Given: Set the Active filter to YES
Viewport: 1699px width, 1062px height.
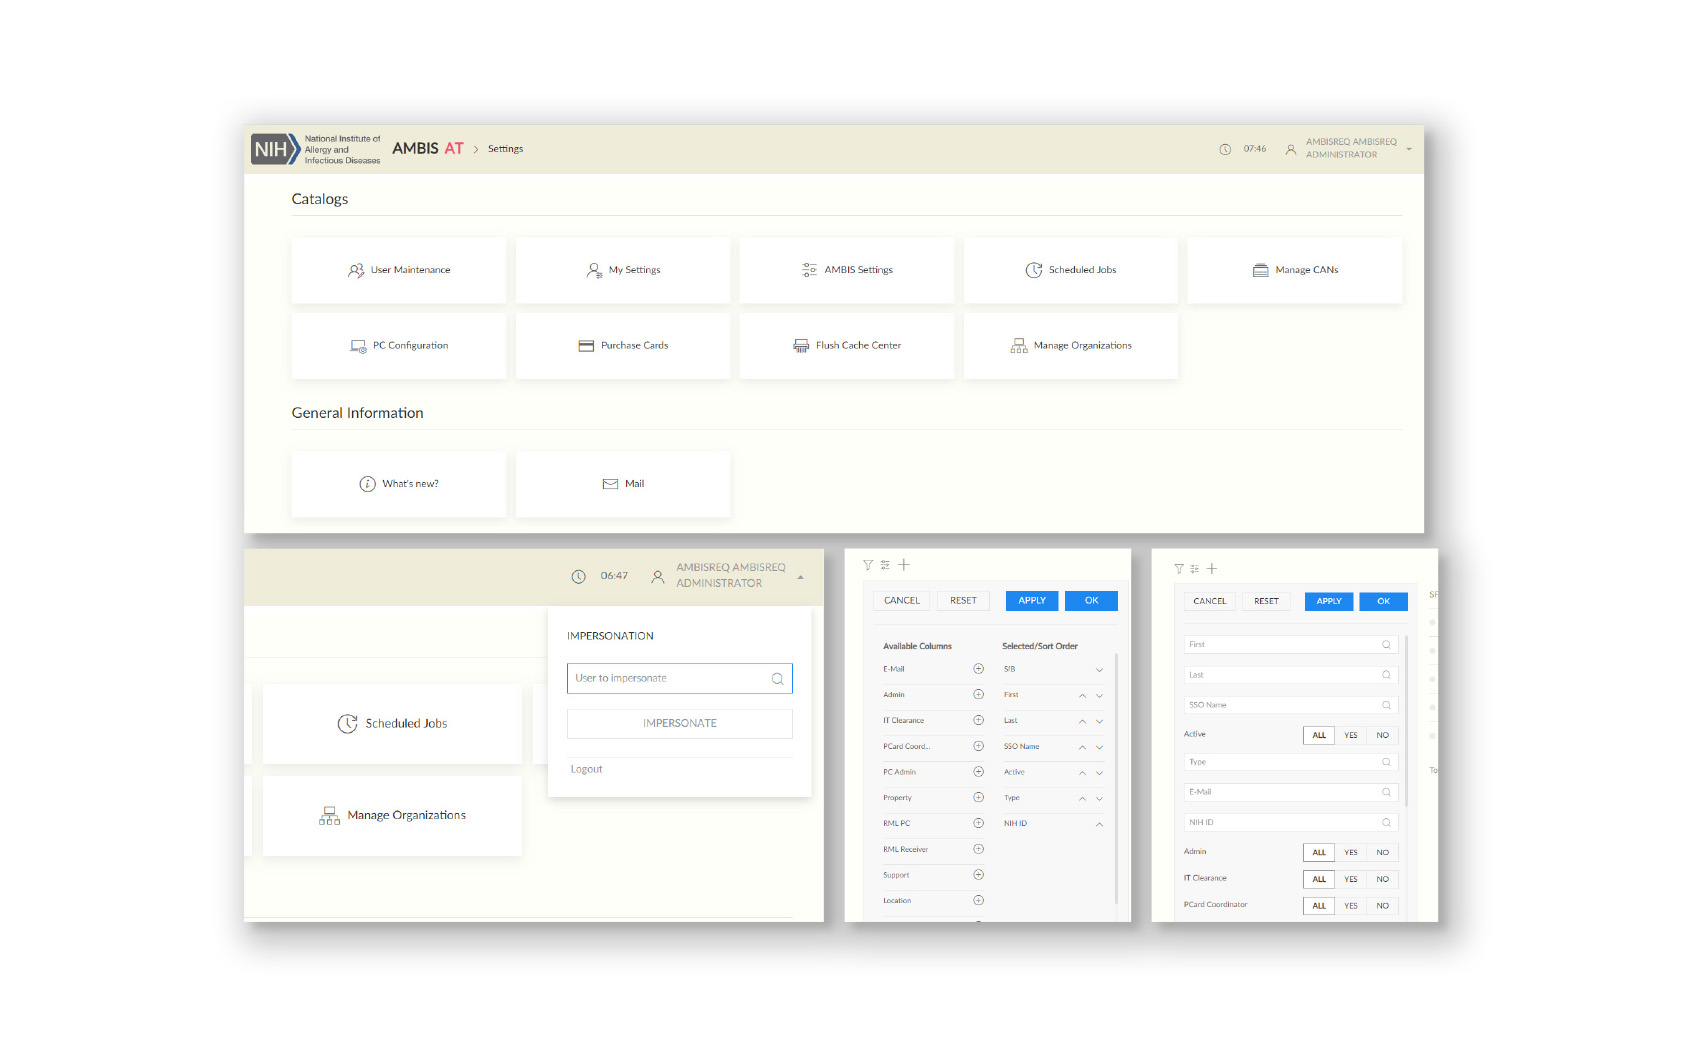Looking at the screenshot, I should pos(1350,735).
